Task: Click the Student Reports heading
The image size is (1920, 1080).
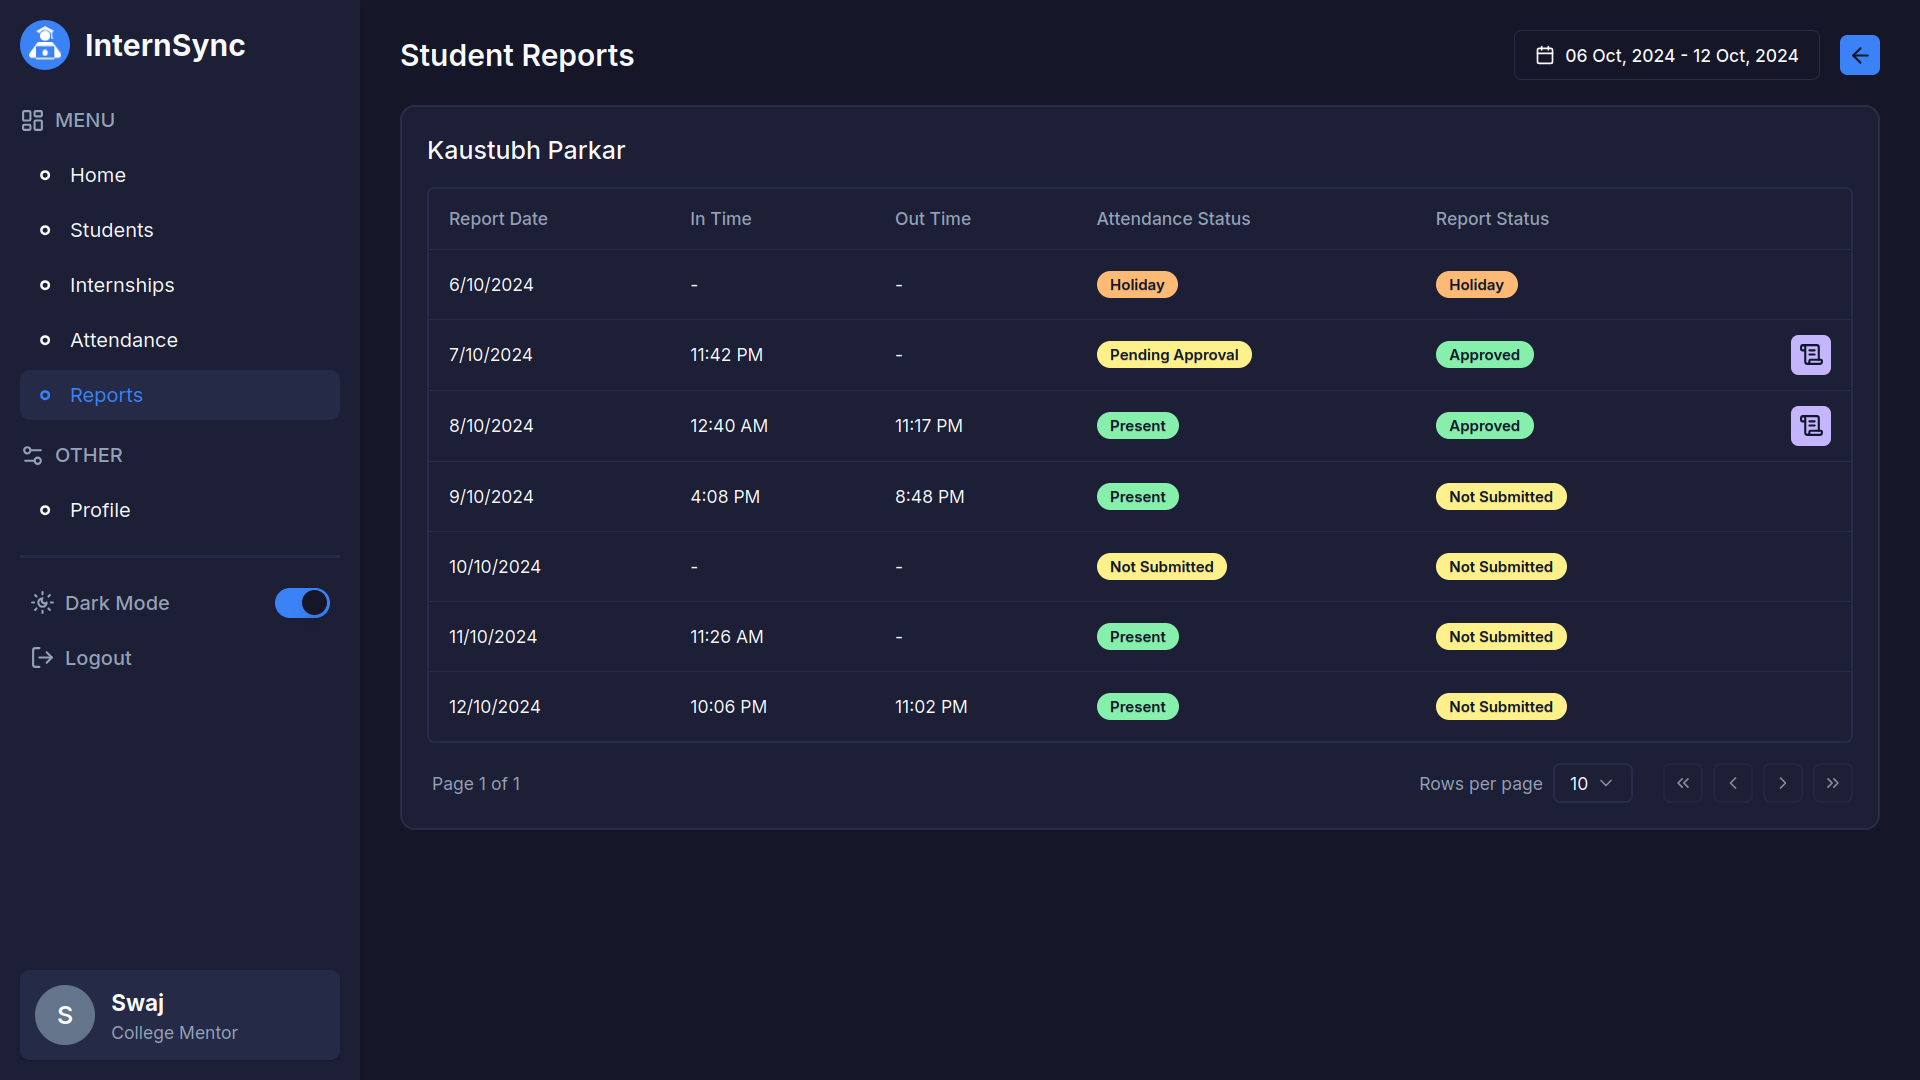Action: 517,56
